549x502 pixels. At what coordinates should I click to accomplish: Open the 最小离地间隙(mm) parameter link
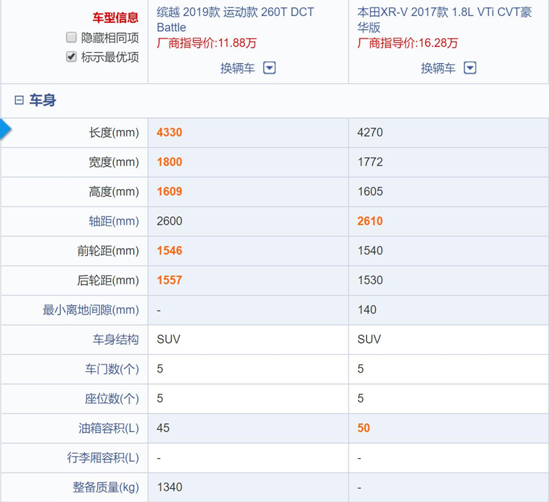[x=91, y=310]
